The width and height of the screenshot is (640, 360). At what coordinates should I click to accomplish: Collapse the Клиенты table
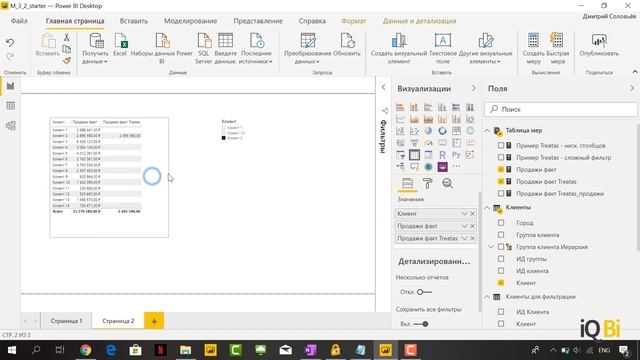[487, 208]
